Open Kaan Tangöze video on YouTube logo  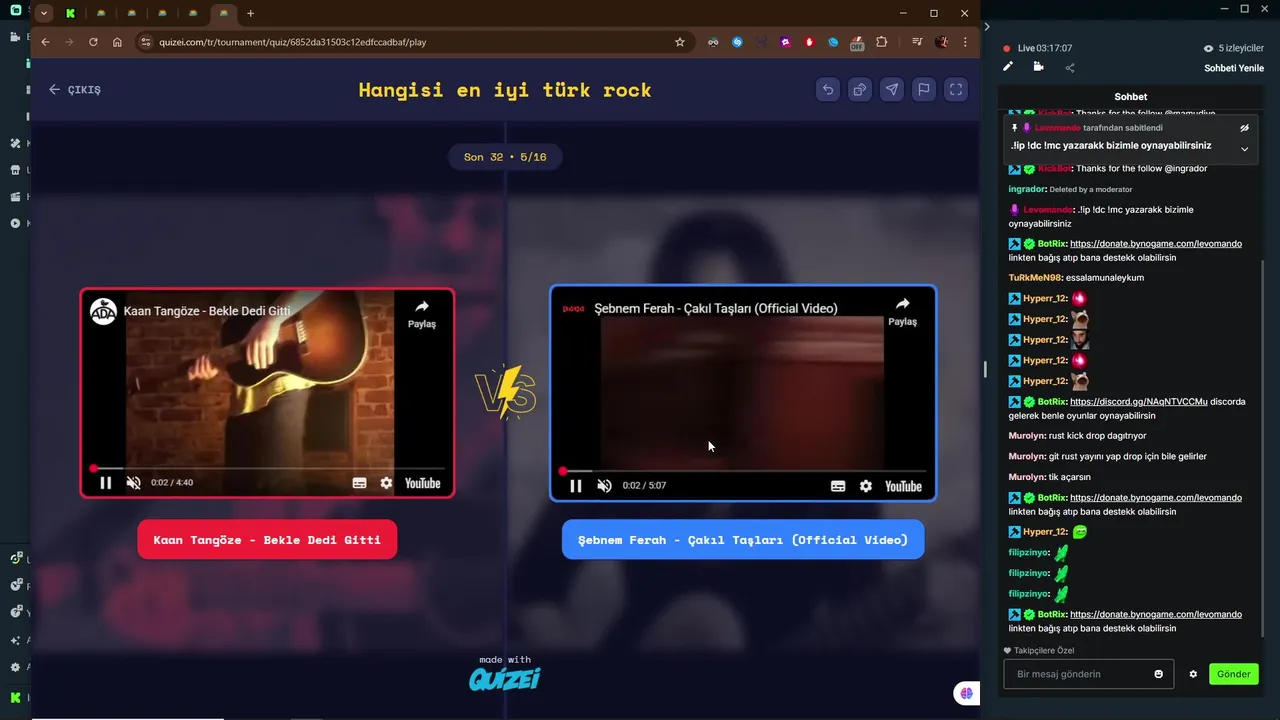pos(422,483)
